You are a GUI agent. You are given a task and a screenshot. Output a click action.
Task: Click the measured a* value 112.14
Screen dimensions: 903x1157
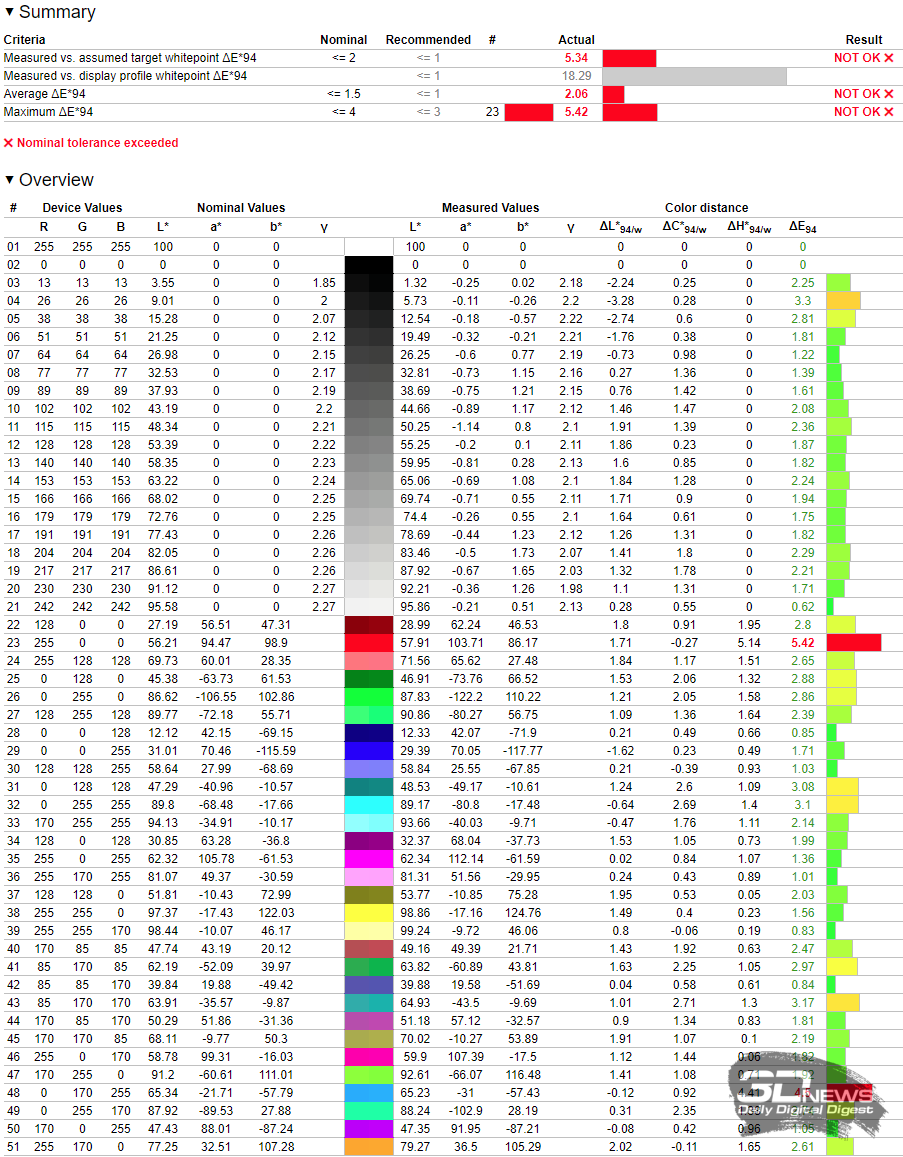(x=466, y=859)
